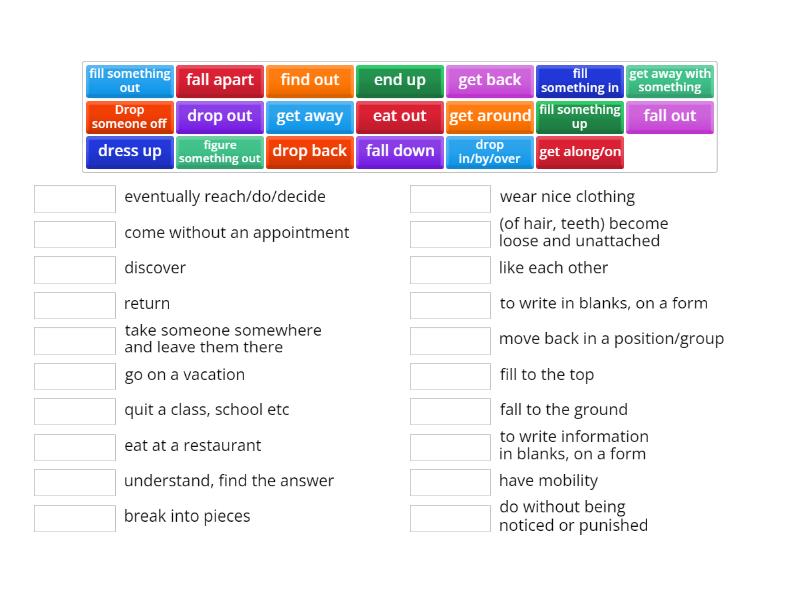Select the "fill something in" tile

(580, 80)
